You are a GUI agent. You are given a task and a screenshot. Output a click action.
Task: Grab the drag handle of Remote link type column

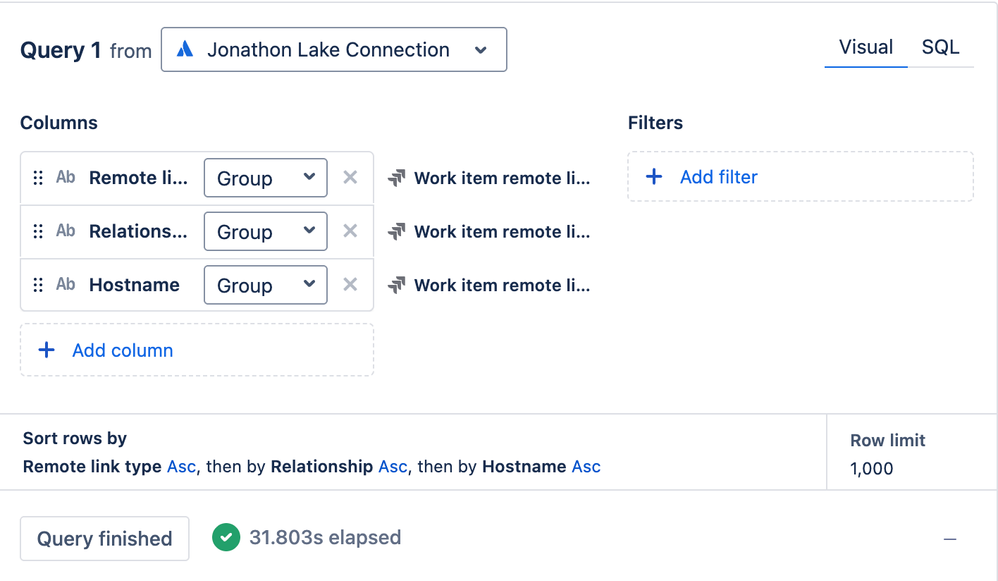tap(38, 178)
